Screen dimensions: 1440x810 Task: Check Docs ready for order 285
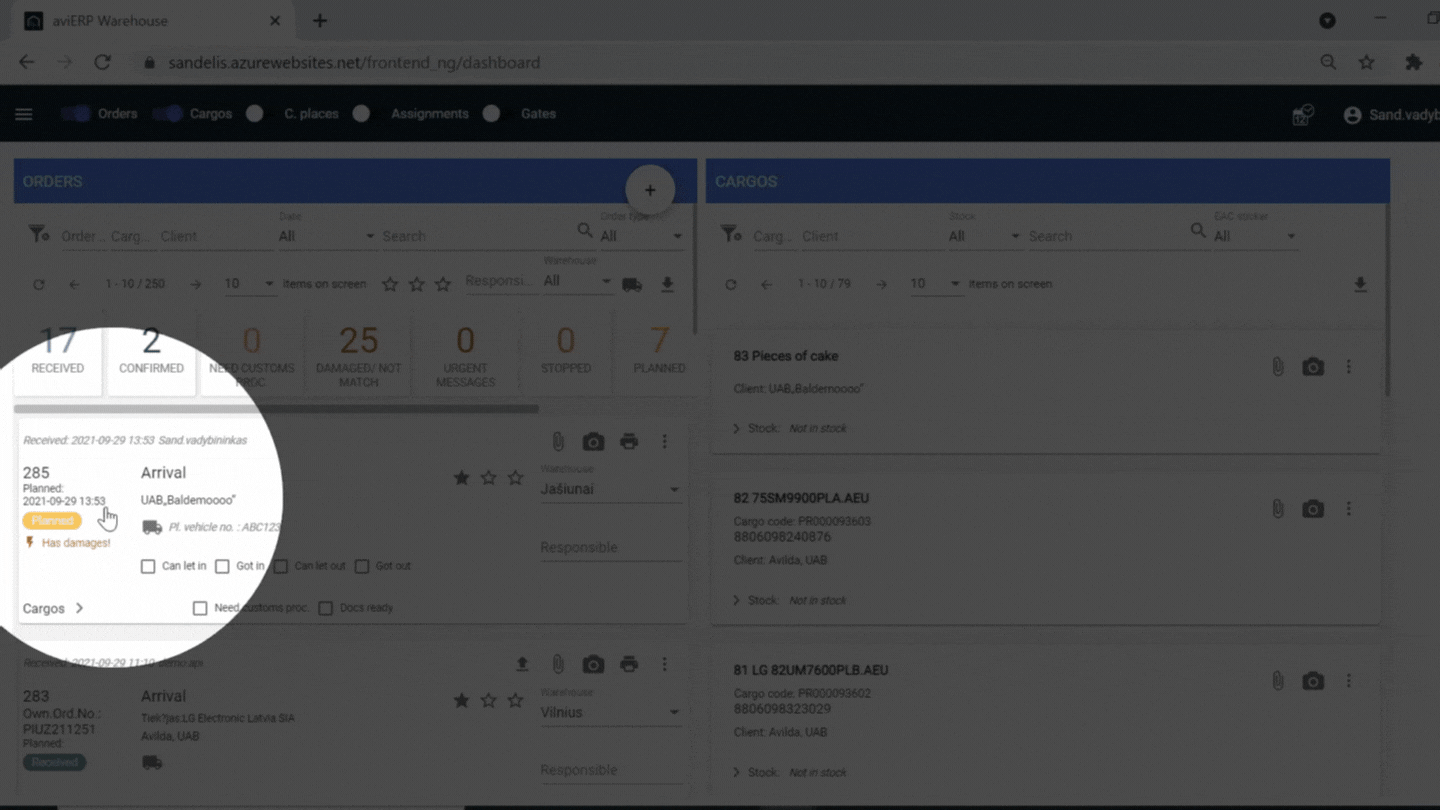click(x=325, y=608)
